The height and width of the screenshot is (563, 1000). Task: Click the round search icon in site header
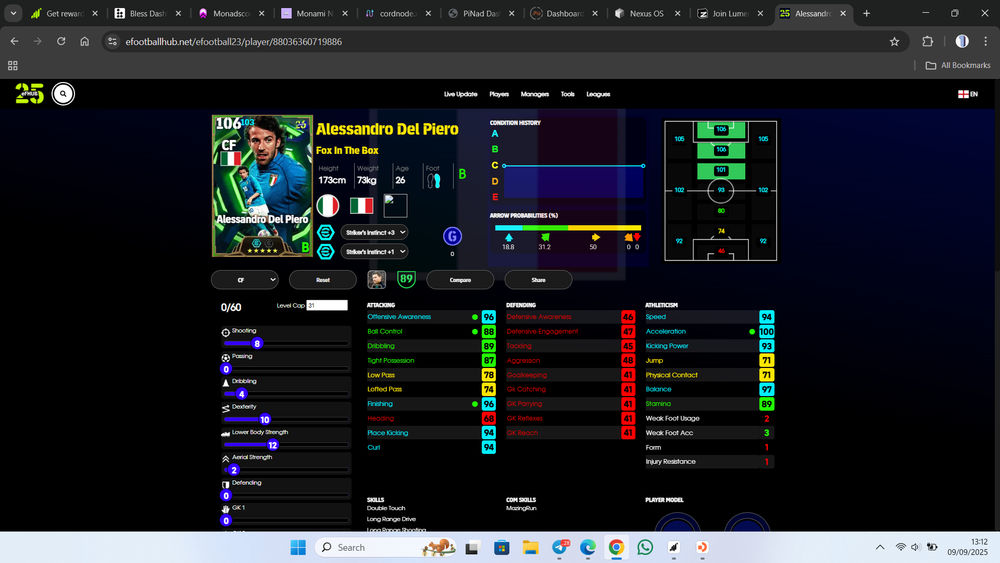[63, 94]
